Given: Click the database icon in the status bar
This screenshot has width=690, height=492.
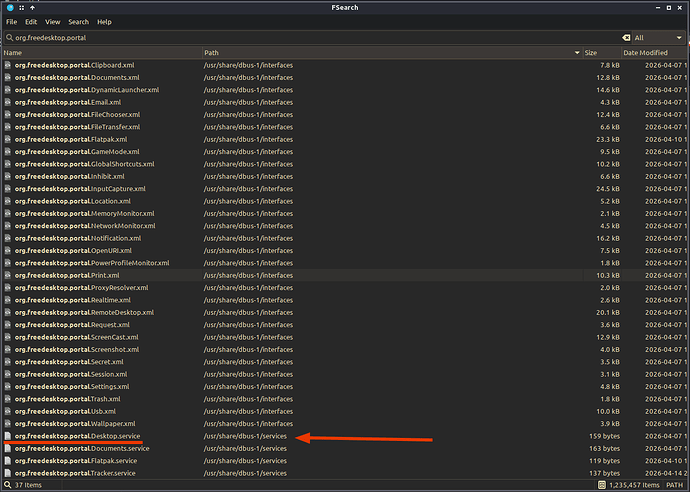Looking at the screenshot, I should pos(602,485).
